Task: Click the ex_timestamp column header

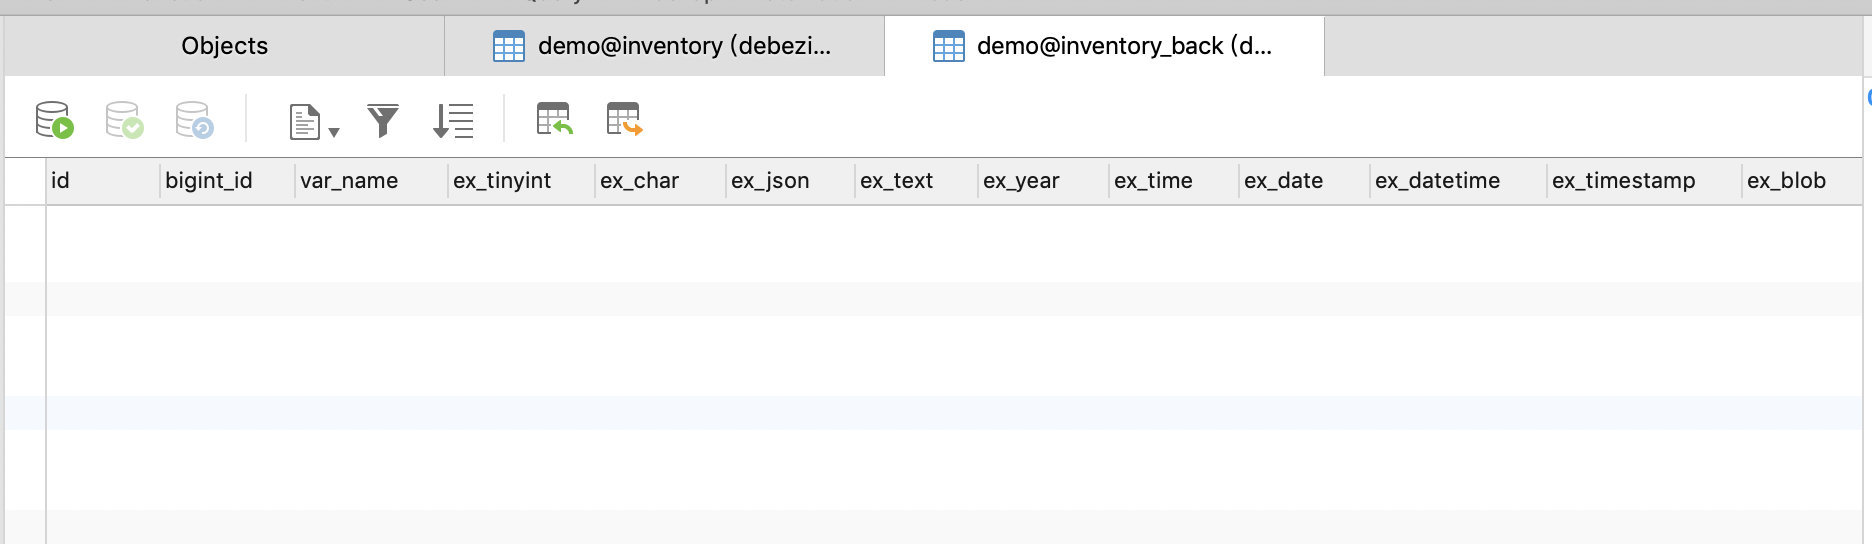Action: tap(1623, 181)
